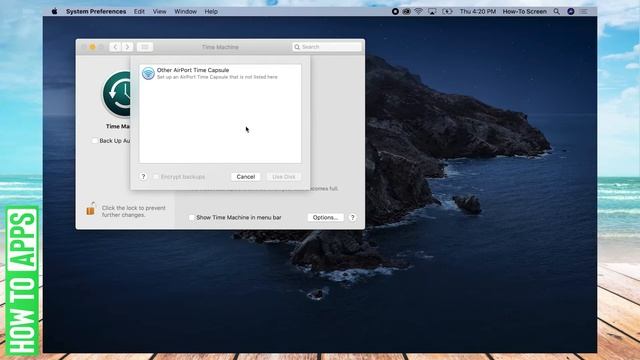Click the help button in disk sheet
Image resolution: width=640 pixels, height=360 pixels.
click(x=143, y=176)
